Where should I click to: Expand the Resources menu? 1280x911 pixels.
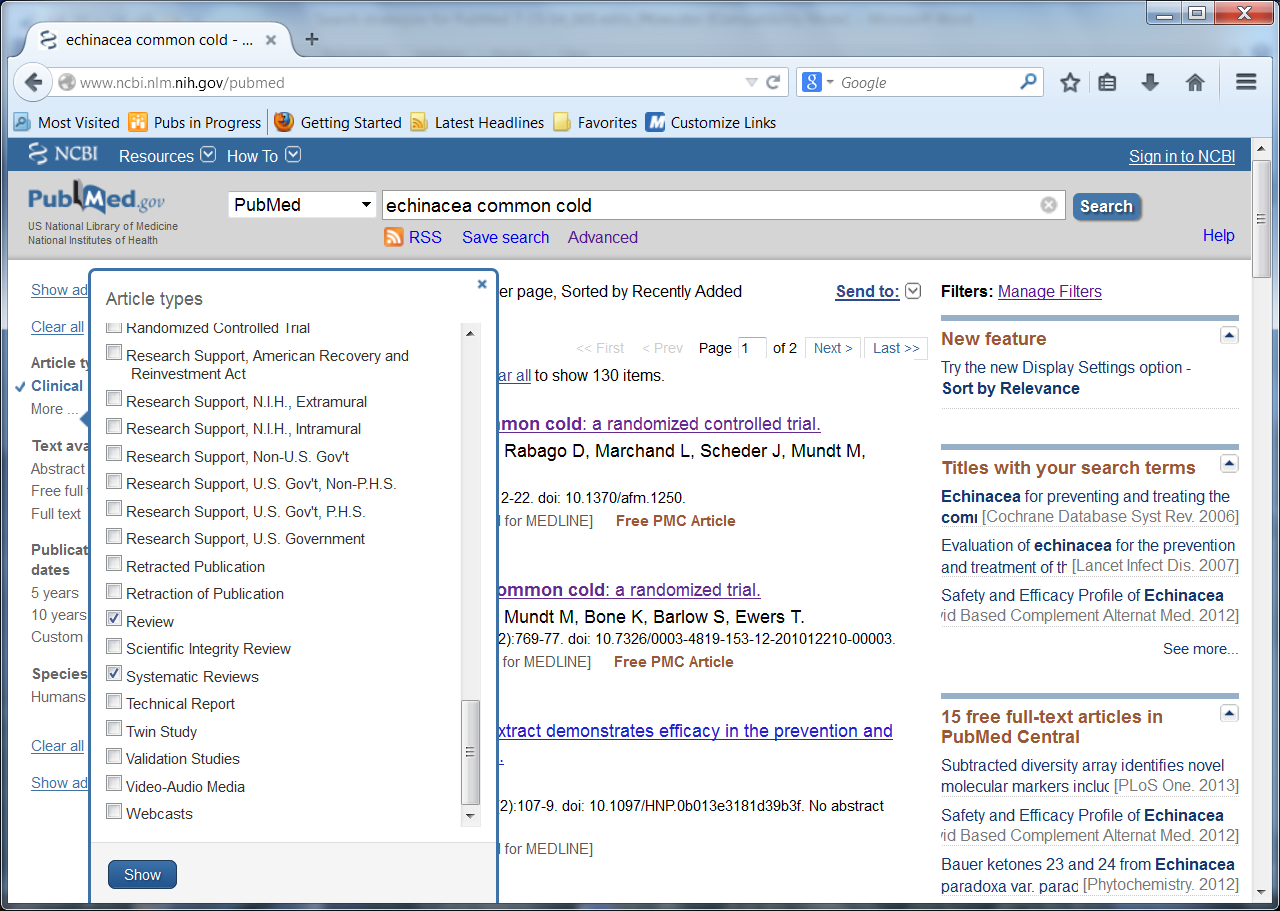click(x=167, y=156)
